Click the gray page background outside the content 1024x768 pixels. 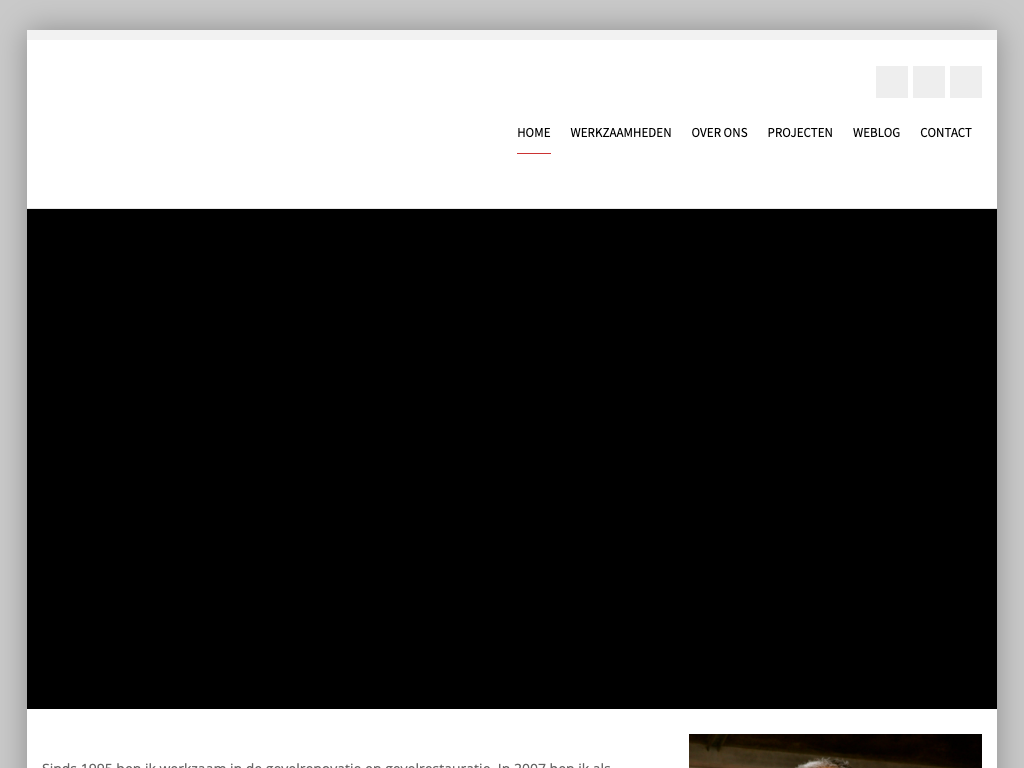pyautogui.click(x=12, y=400)
